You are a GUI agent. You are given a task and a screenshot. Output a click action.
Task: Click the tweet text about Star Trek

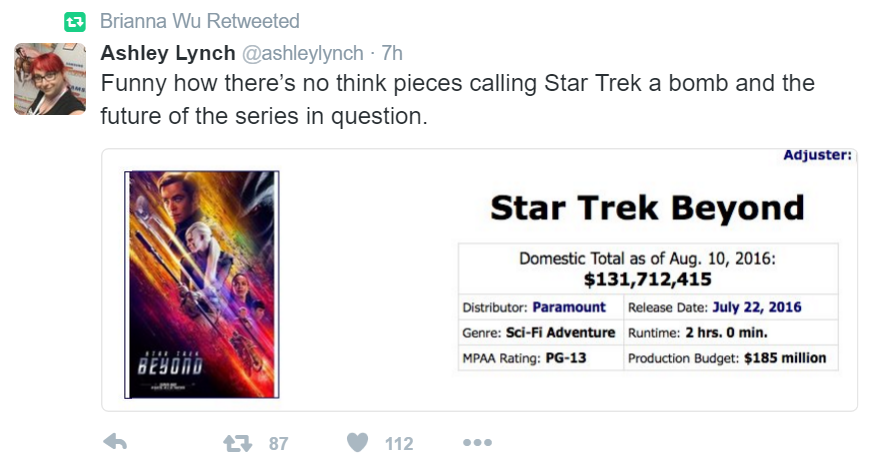coord(457,99)
